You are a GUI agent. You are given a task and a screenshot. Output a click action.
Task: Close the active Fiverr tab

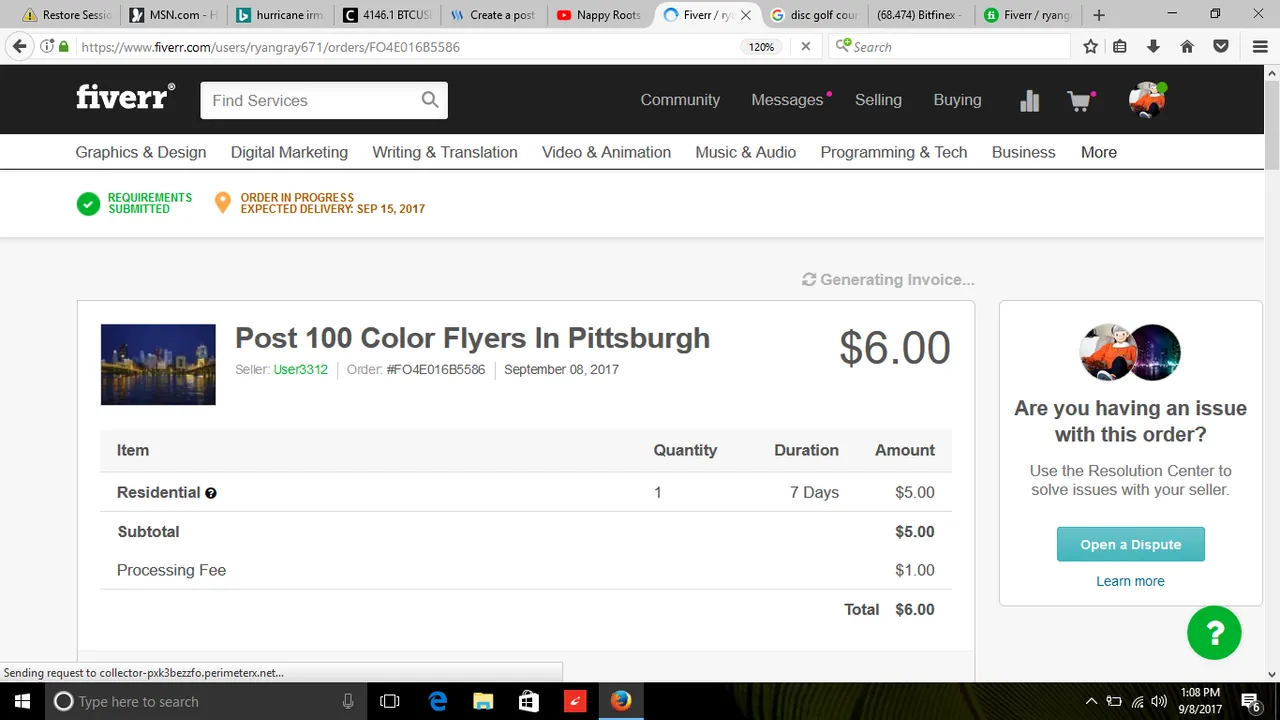pyautogui.click(x=745, y=15)
